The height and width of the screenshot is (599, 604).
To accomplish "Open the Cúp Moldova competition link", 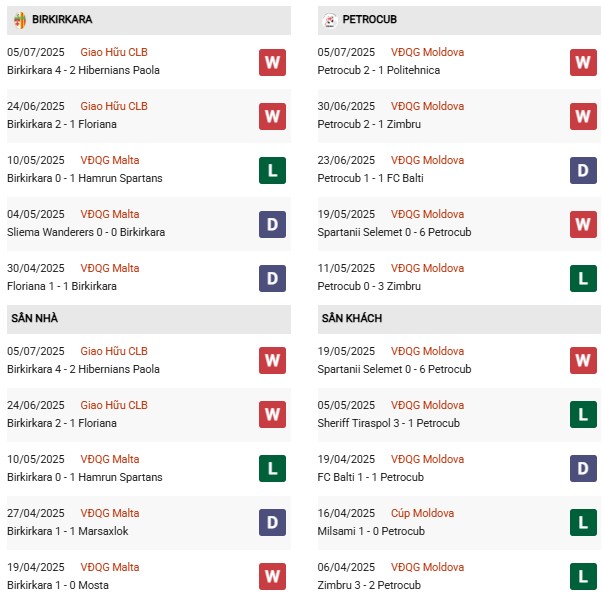I will coord(422,513).
